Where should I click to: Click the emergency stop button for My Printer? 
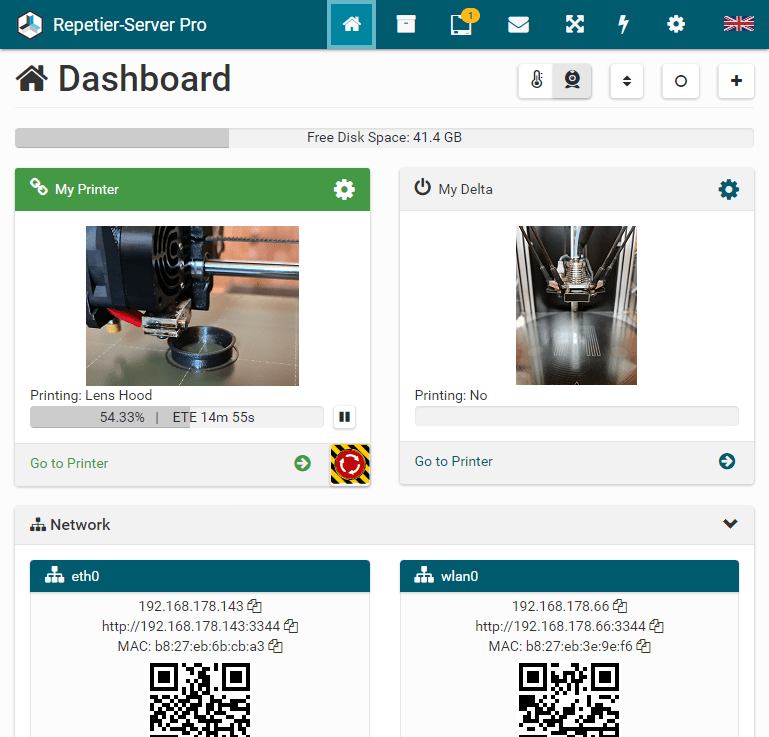[x=350, y=465]
